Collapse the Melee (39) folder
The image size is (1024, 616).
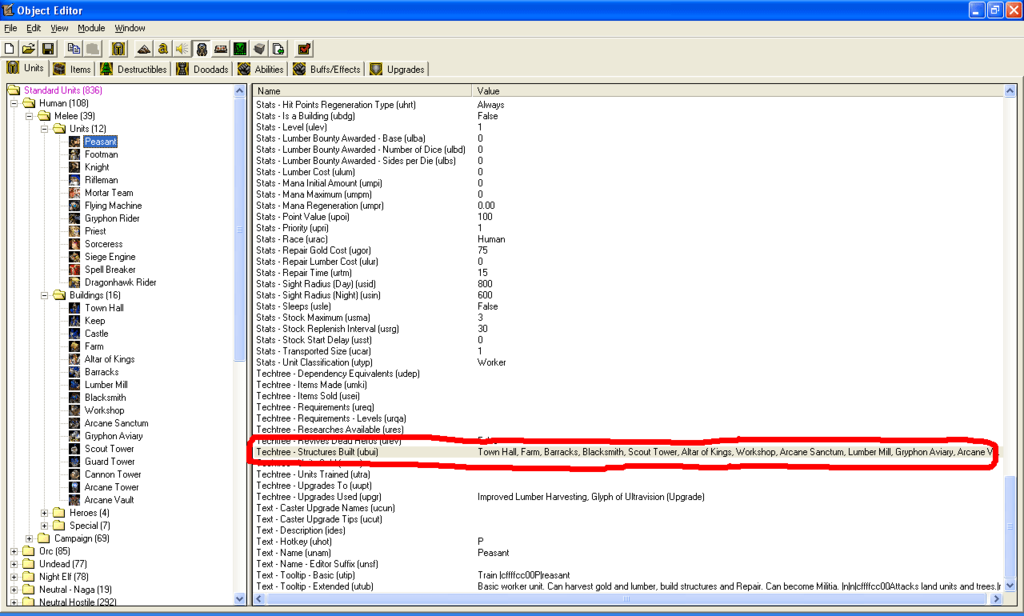[29, 116]
